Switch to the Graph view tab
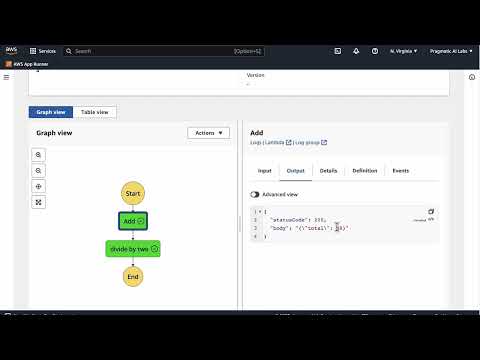 (51, 112)
